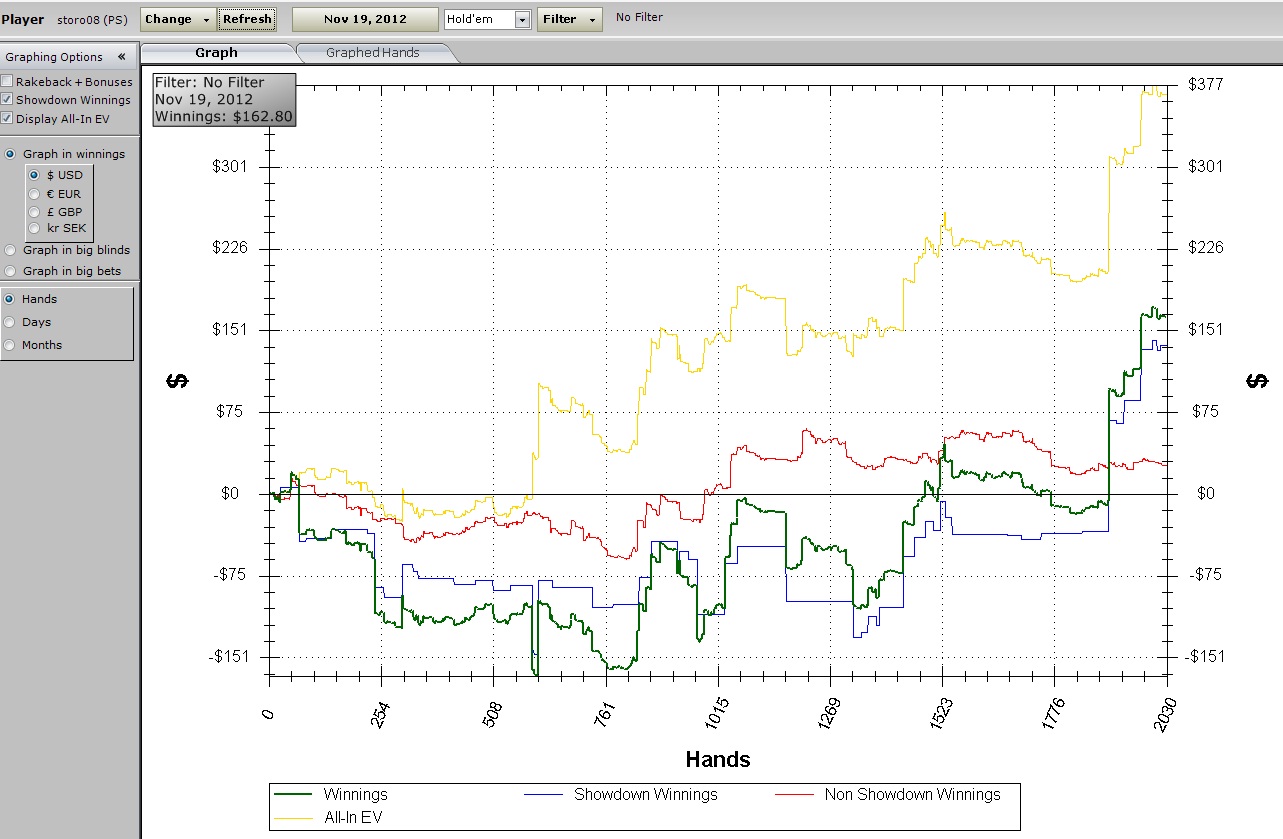Group graph by Months
This screenshot has width=1283, height=839.
tap(11, 345)
